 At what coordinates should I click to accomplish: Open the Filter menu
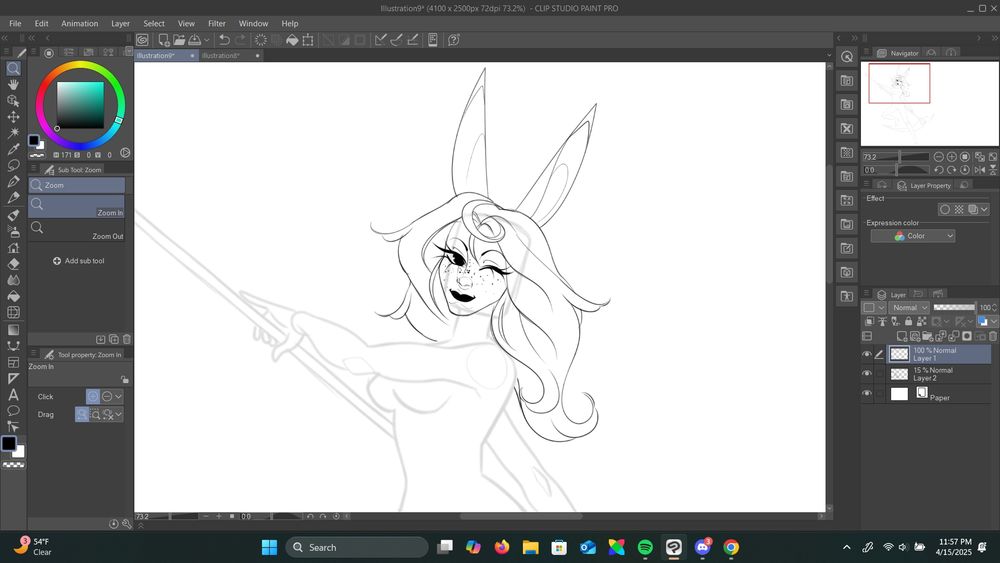coord(217,23)
